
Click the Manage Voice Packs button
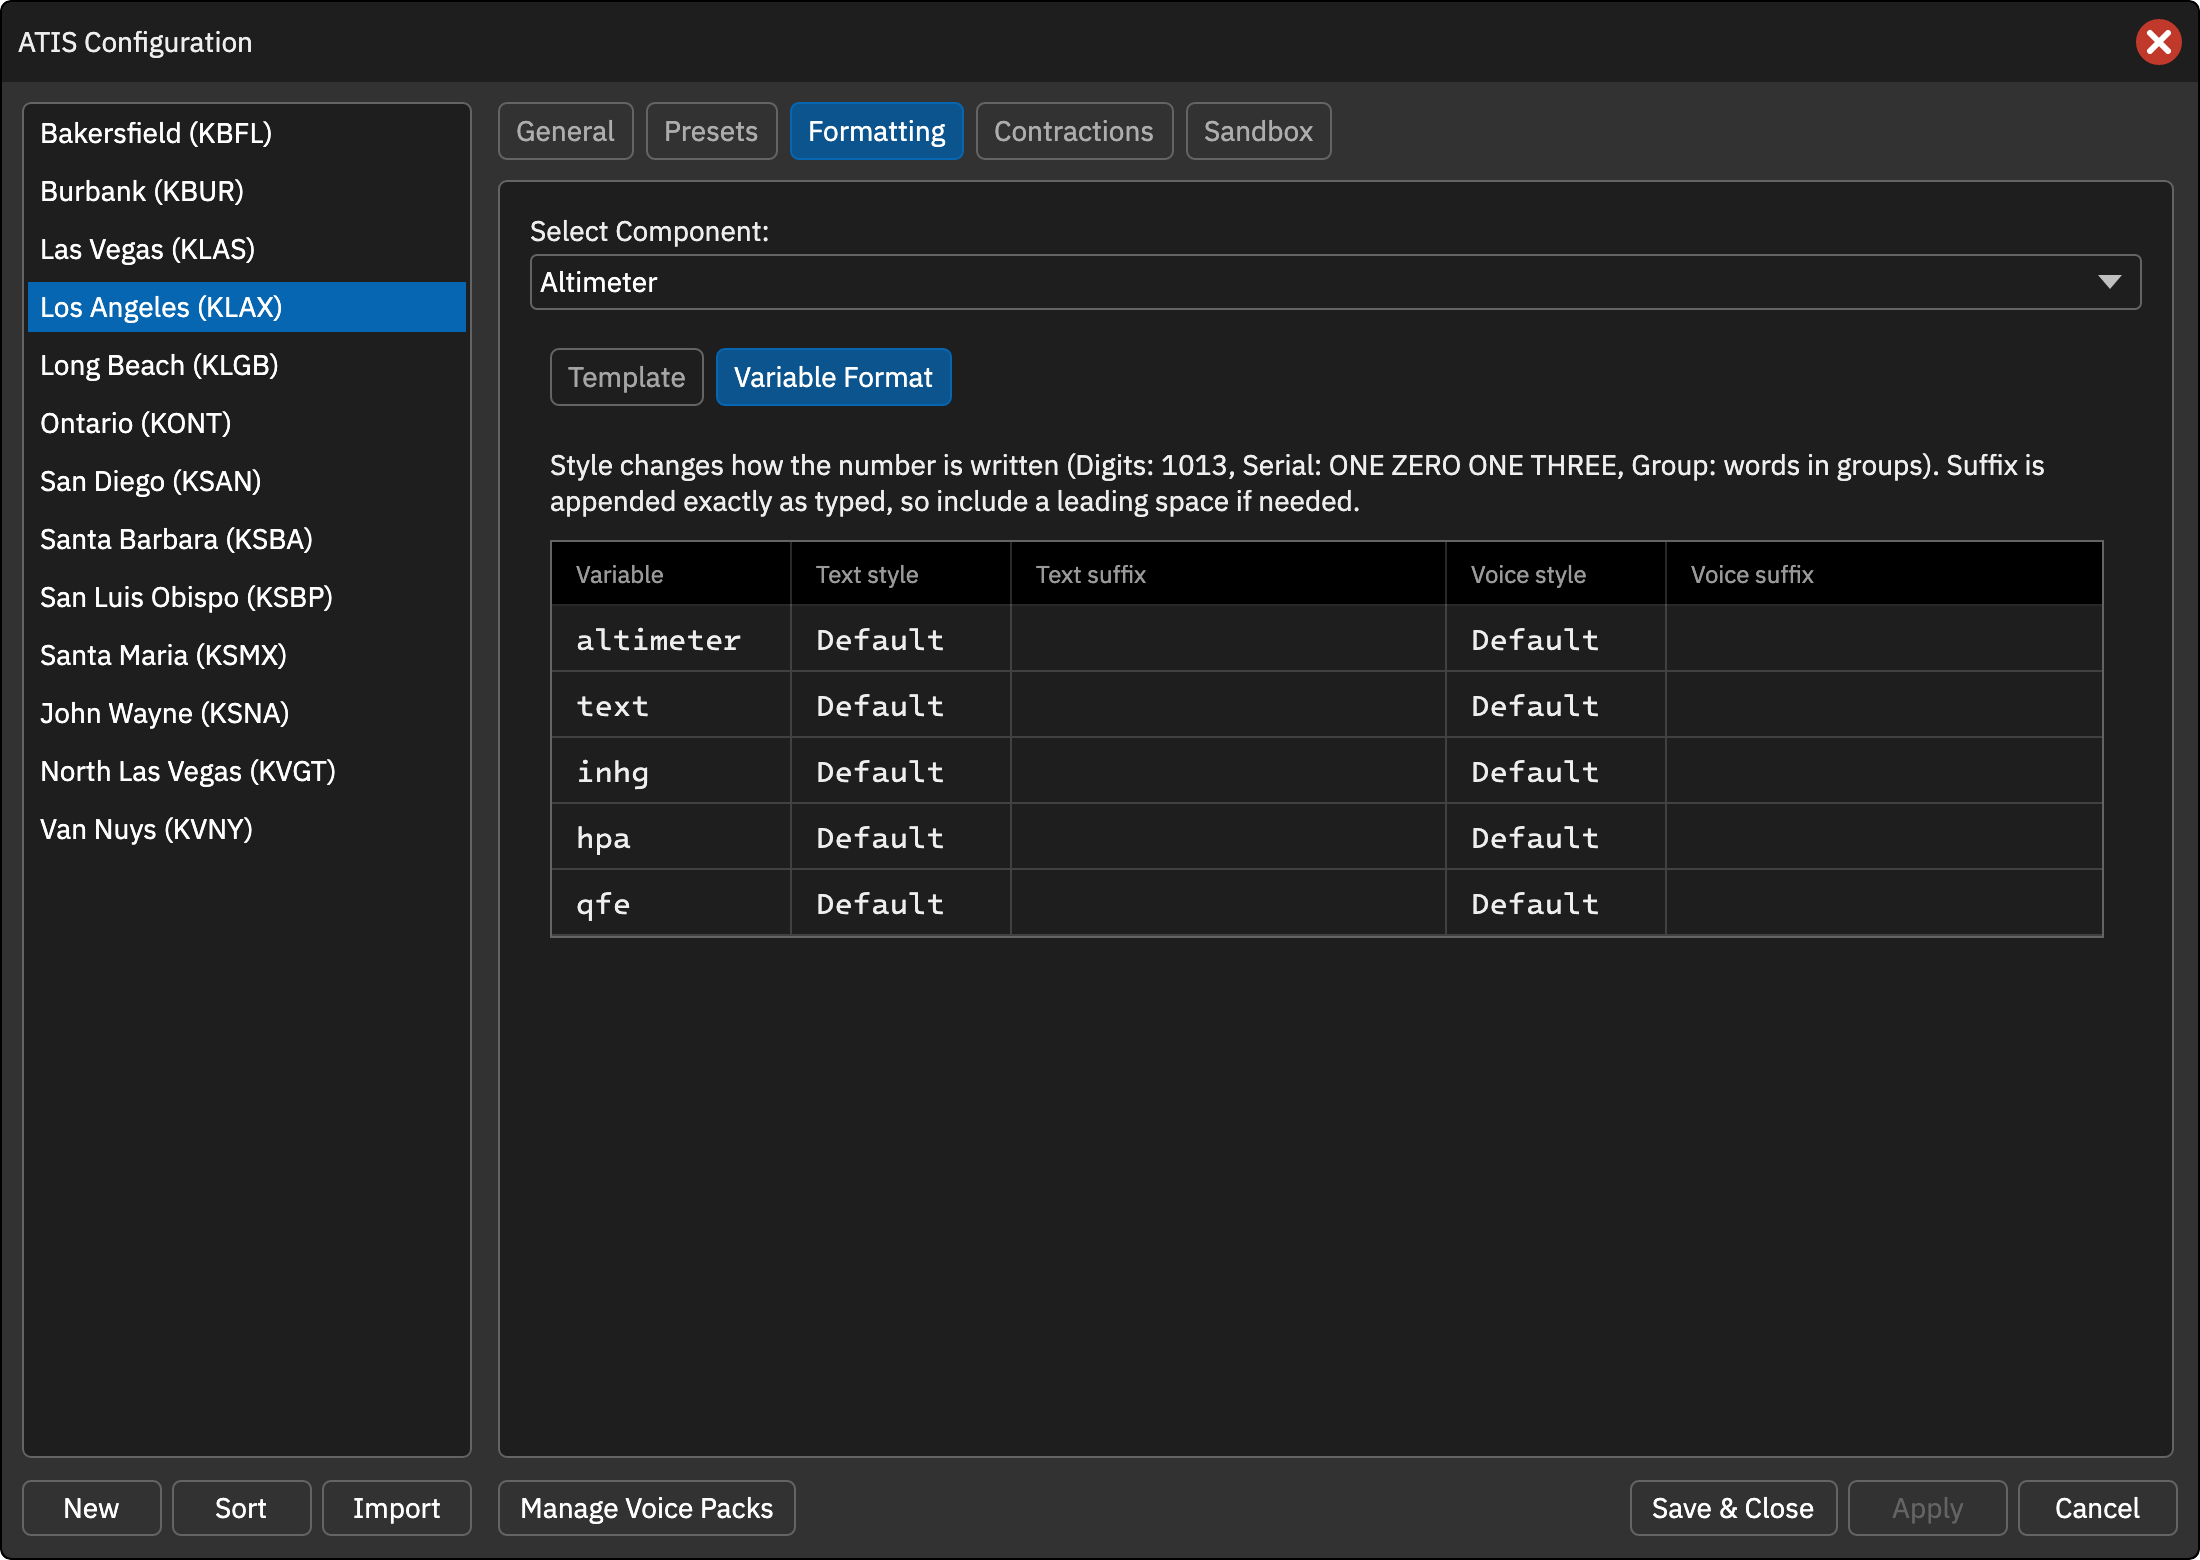coord(646,1508)
